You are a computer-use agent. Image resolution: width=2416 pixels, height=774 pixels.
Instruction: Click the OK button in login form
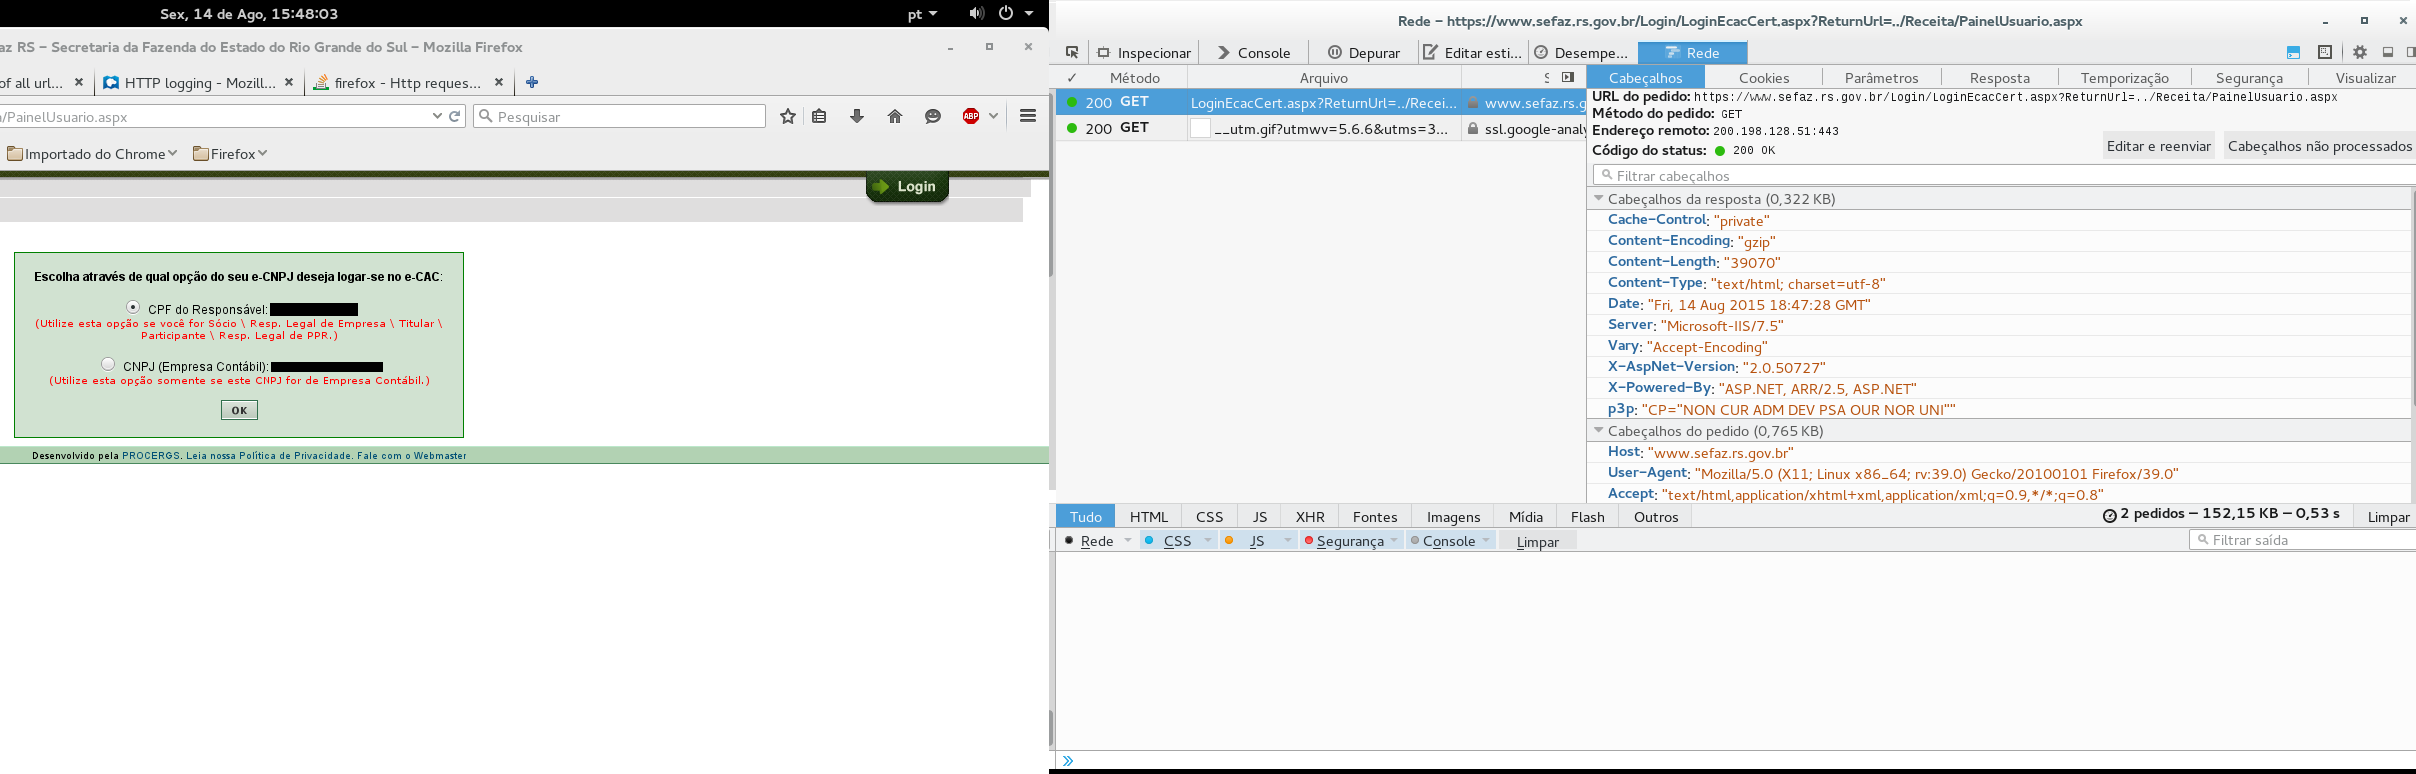tap(239, 410)
